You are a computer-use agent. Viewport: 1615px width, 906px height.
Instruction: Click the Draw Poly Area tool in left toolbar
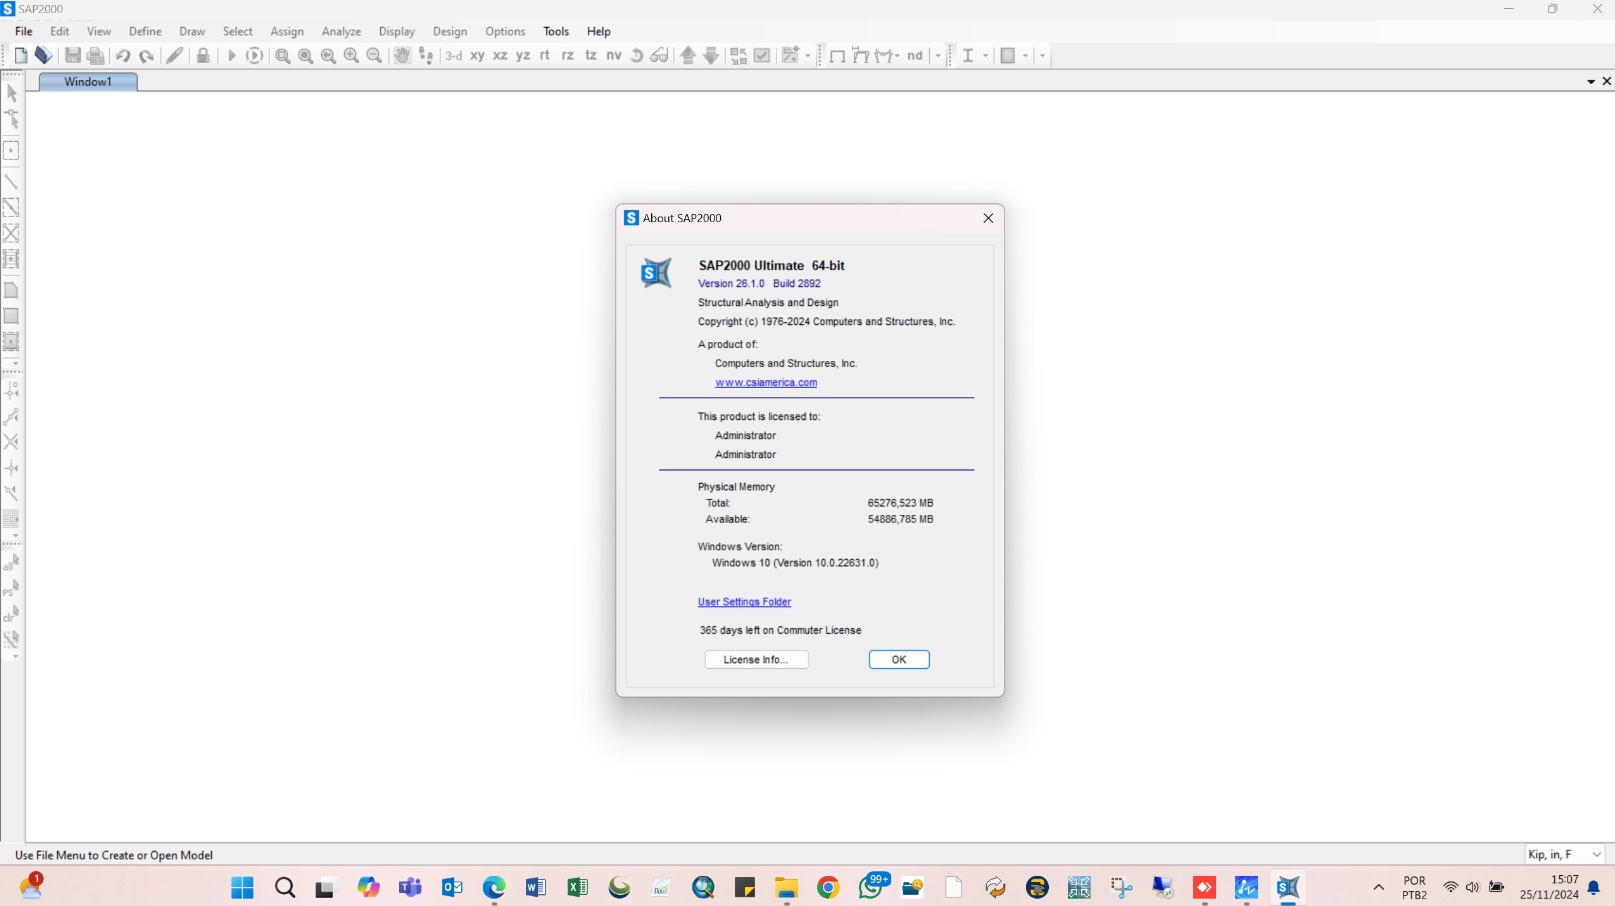[12, 290]
